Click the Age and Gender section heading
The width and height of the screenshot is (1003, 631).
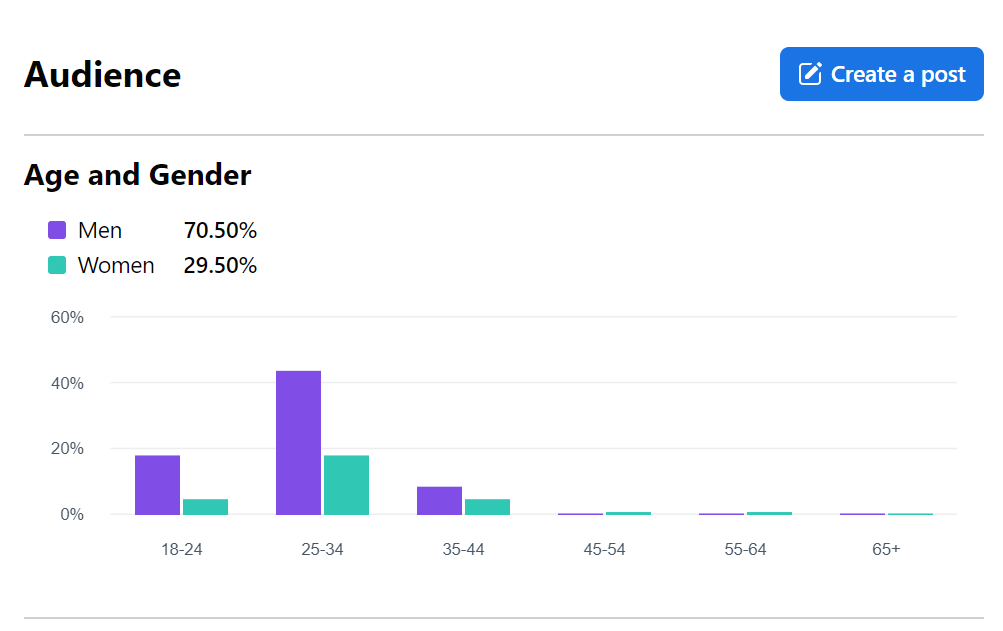[x=137, y=176]
